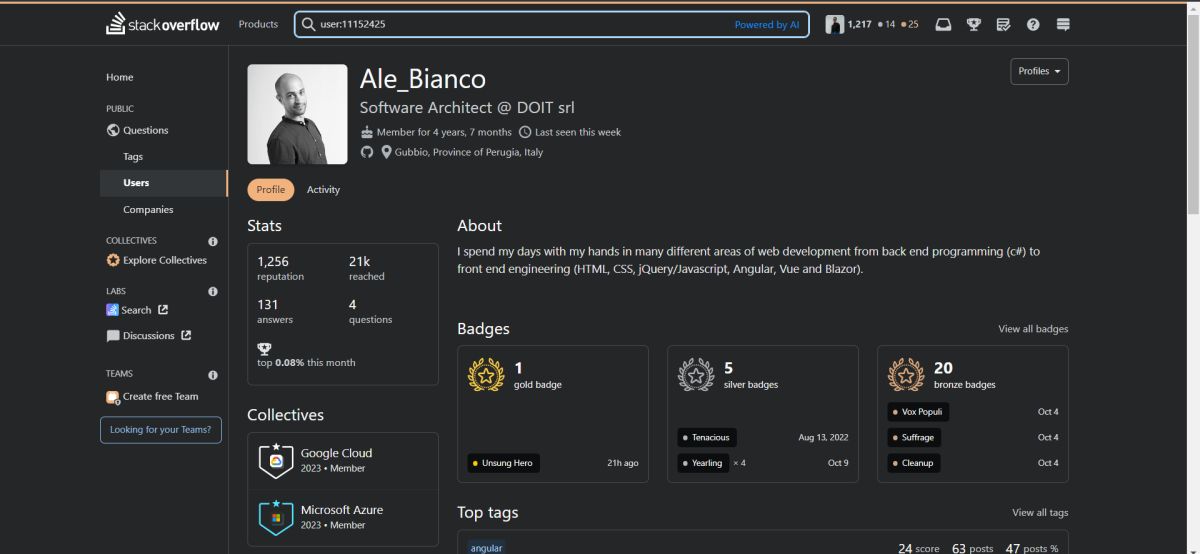Click the Microsoft Azure collective name
The width and height of the screenshot is (1200, 554).
tap(342, 510)
